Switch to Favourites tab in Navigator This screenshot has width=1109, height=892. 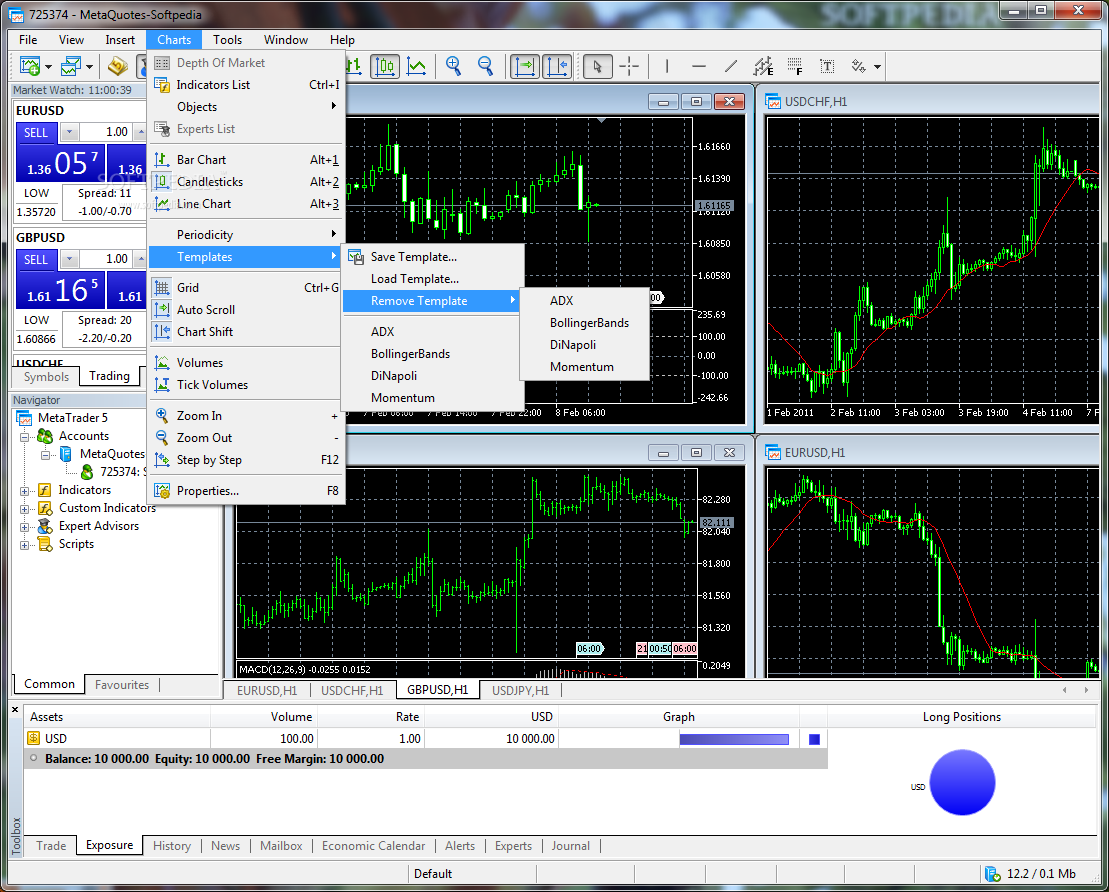click(122, 685)
